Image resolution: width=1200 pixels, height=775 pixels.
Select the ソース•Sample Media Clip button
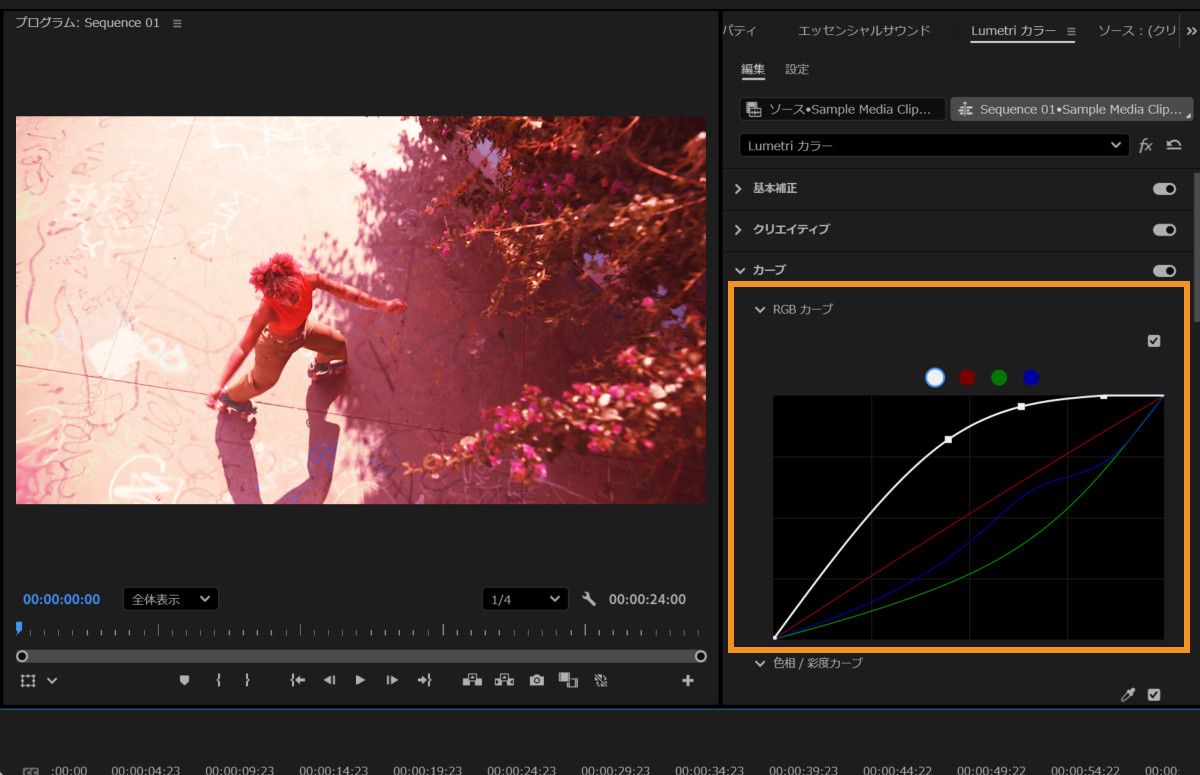click(x=842, y=109)
